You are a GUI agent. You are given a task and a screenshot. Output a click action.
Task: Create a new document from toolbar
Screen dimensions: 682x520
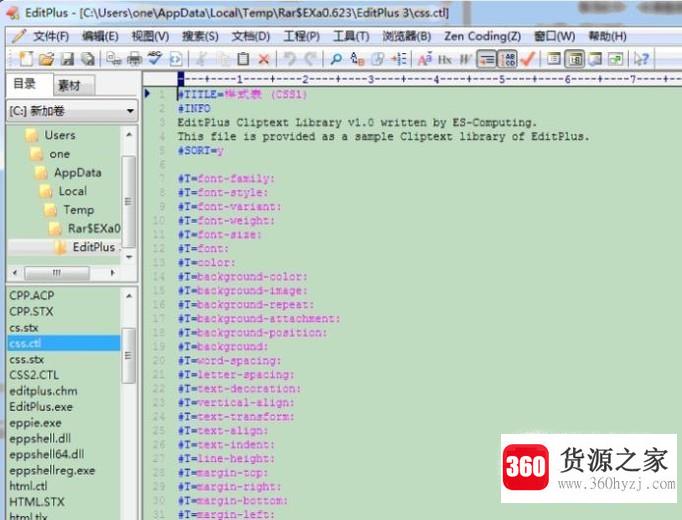[x=25, y=59]
